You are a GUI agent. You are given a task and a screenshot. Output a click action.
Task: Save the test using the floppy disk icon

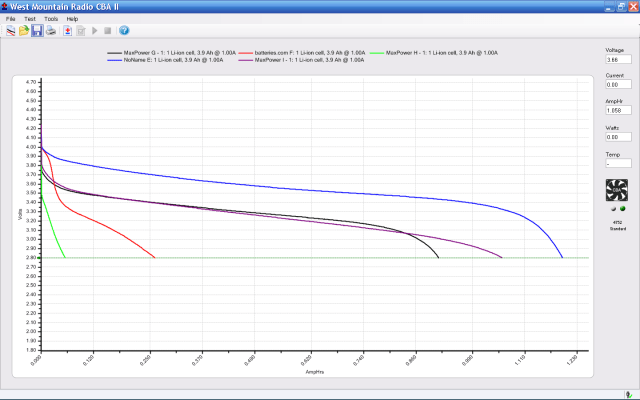click(37, 31)
